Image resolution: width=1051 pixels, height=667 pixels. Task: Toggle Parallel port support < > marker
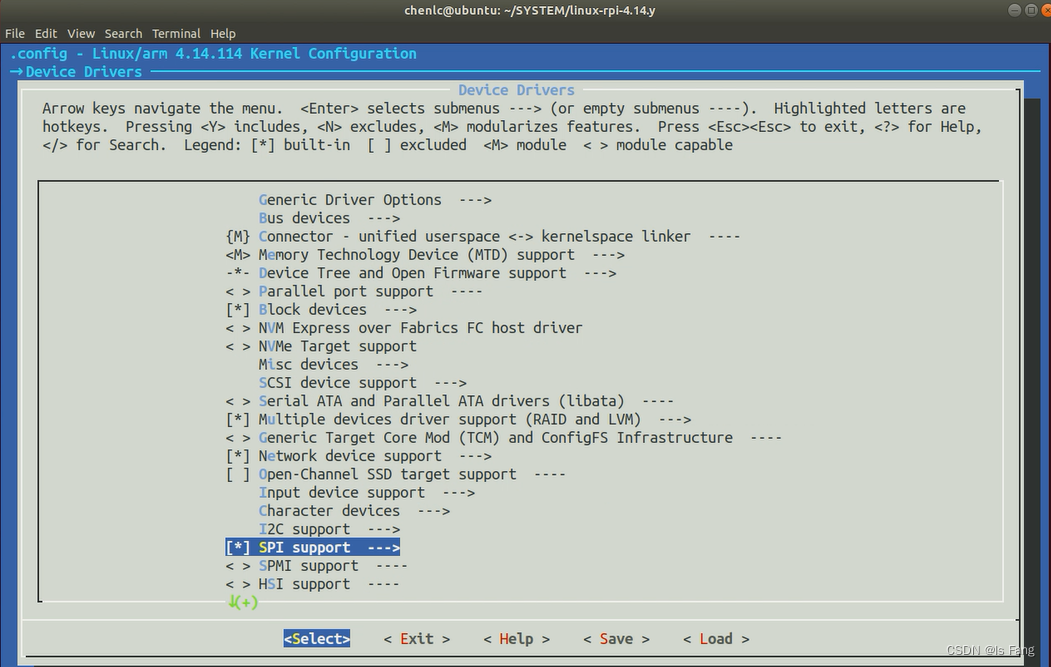(x=238, y=292)
